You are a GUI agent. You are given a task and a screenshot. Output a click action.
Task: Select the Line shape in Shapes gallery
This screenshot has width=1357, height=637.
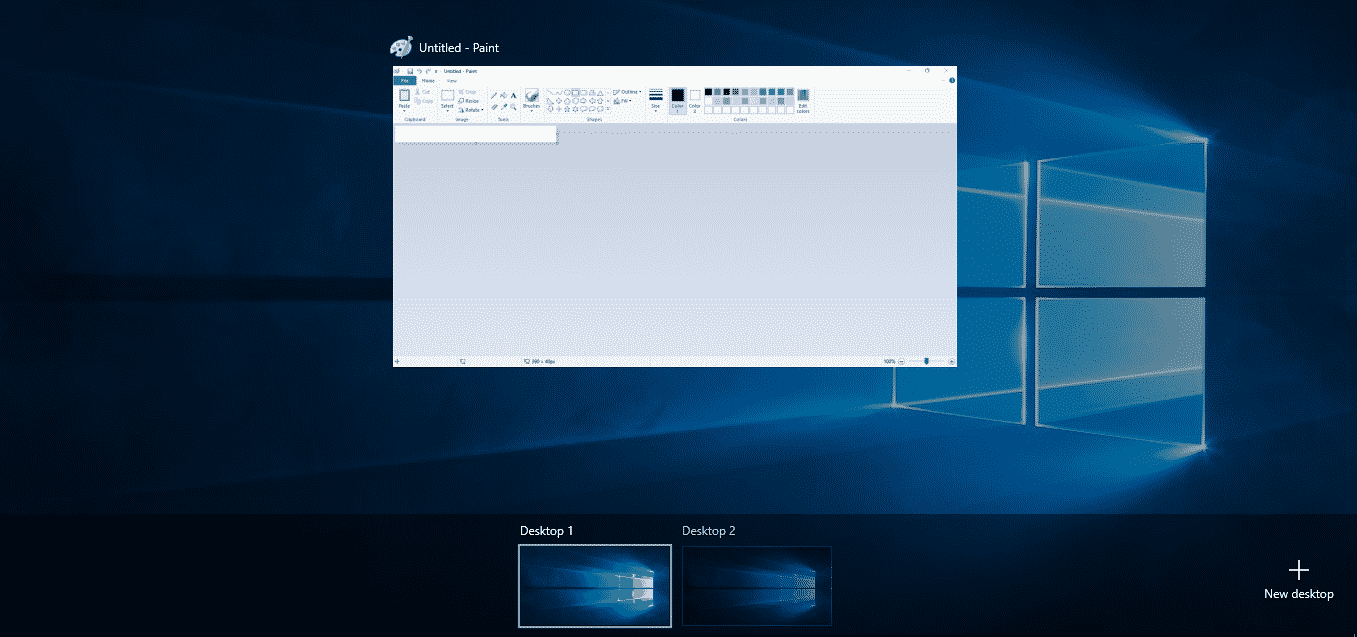pyautogui.click(x=550, y=92)
